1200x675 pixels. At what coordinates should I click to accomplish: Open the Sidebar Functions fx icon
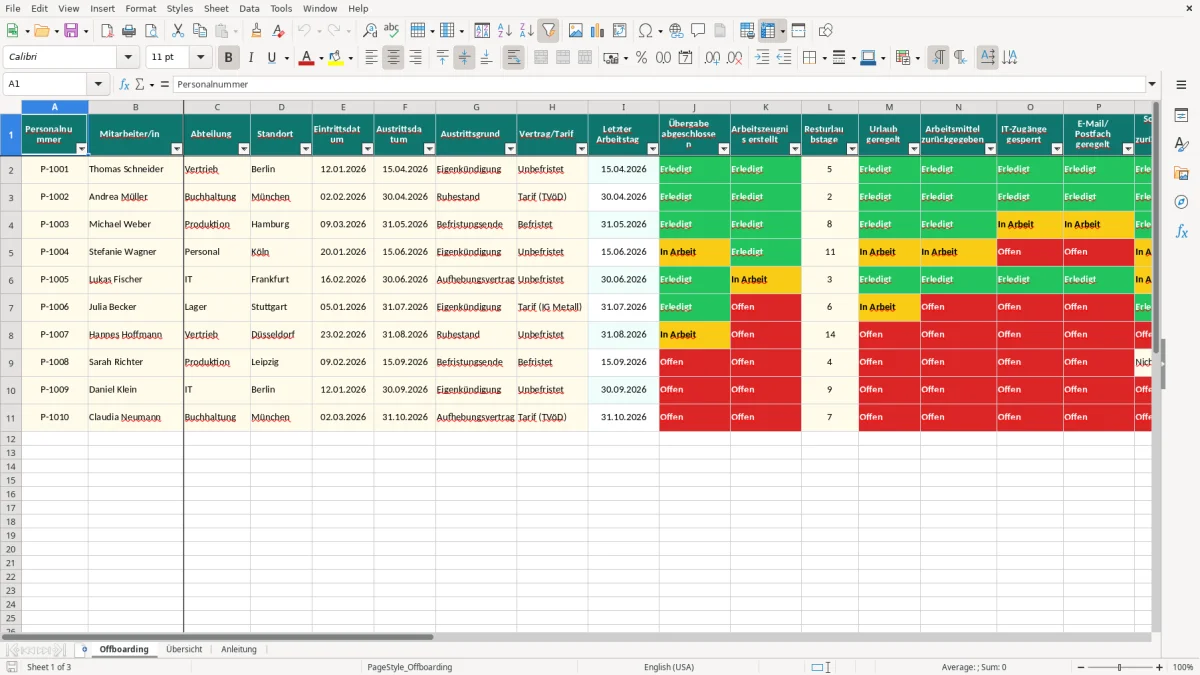[x=1181, y=231]
